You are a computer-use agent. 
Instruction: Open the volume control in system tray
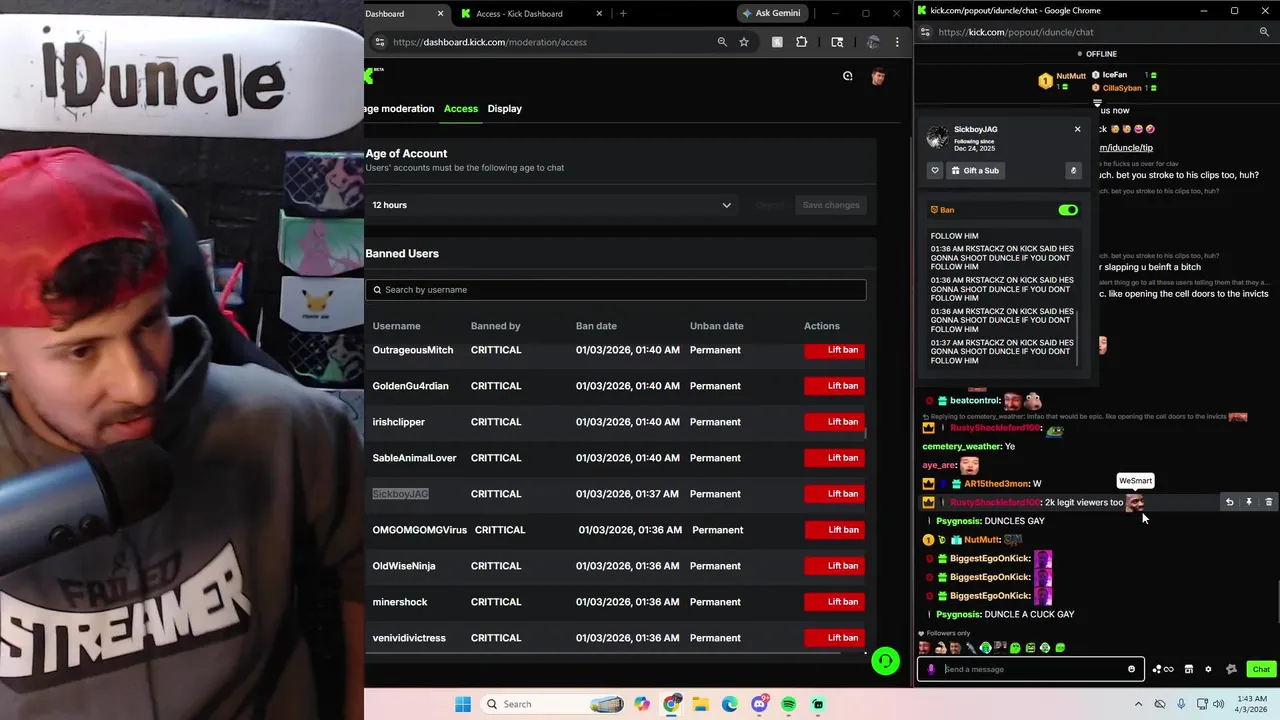pos(1219,704)
